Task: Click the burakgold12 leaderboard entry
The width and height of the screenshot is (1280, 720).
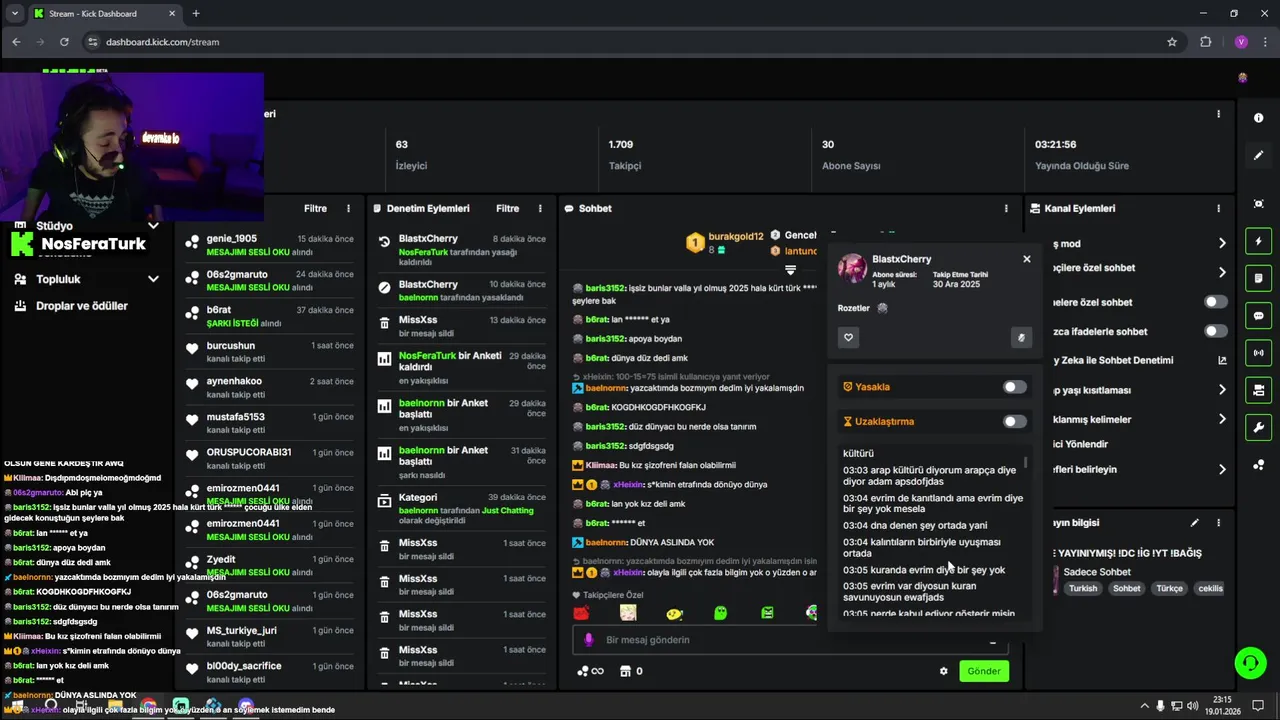Action: tap(726, 242)
